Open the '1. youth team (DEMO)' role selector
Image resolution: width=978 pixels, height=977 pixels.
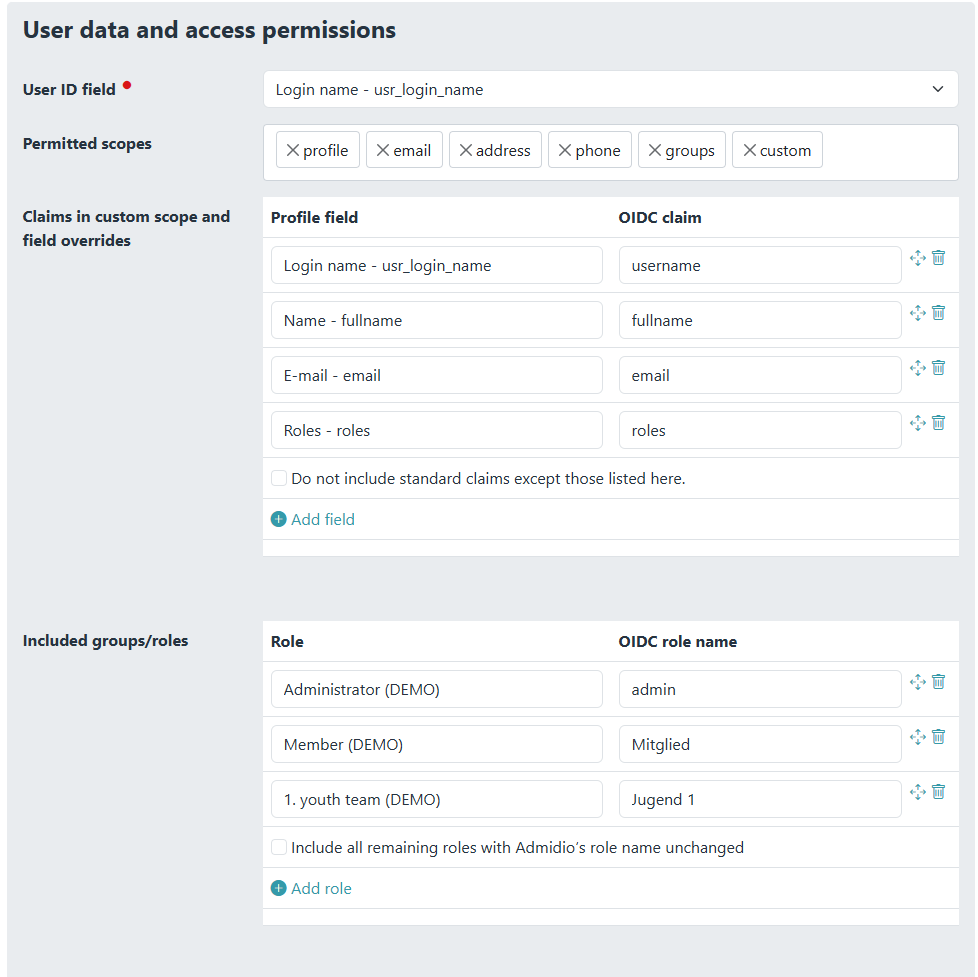pyautogui.click(x=437, y=799)
